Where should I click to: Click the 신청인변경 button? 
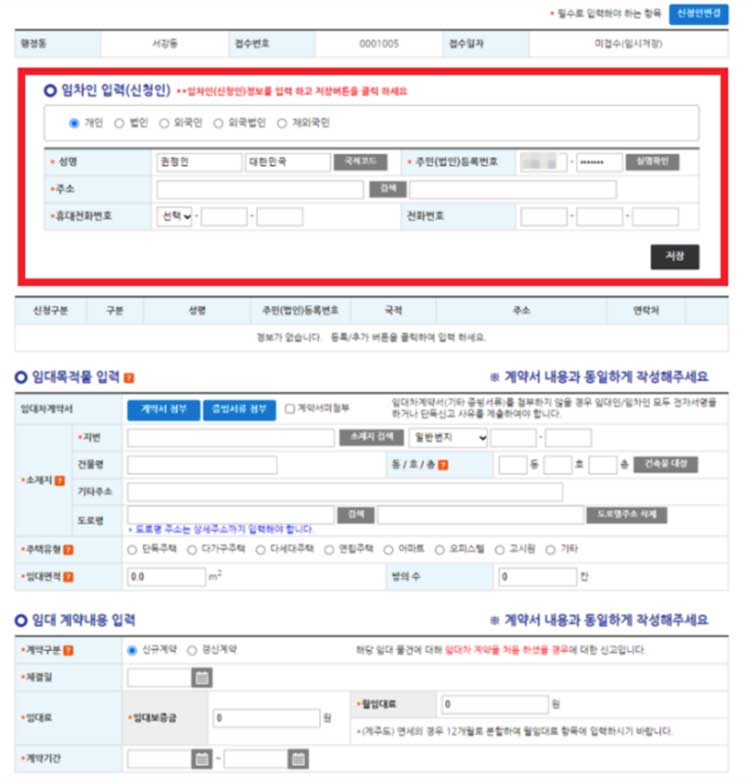pos(698,14)
